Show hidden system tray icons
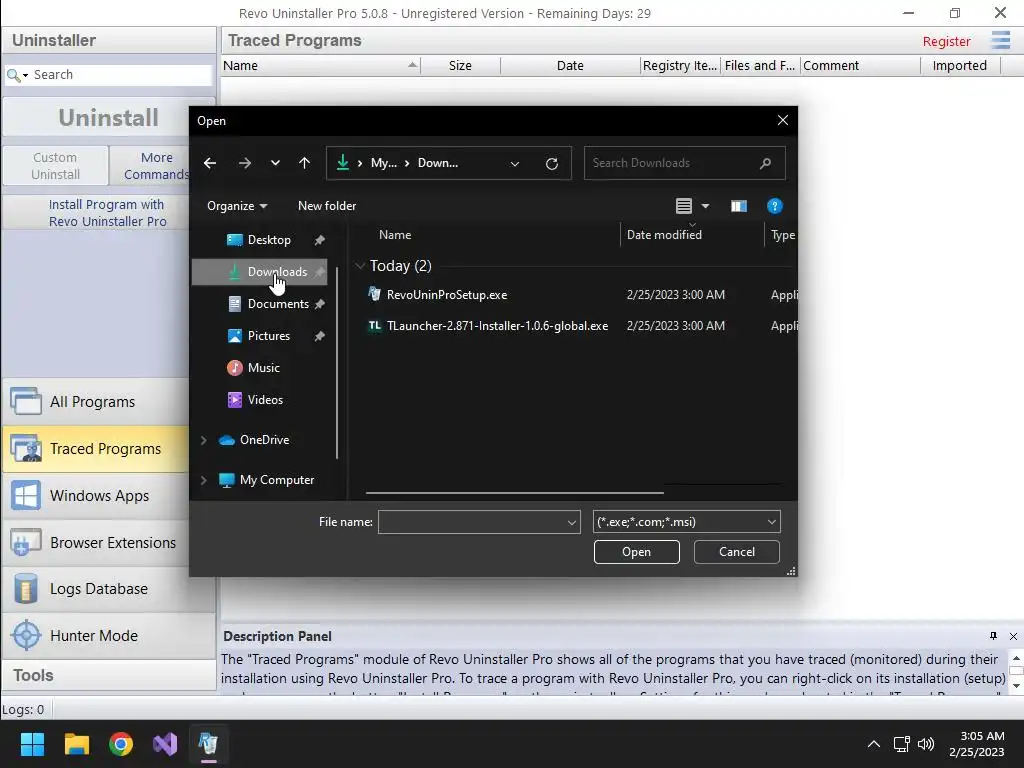Screen dimensions: 1024x768 pyautogui.click(x=874, y=744)
